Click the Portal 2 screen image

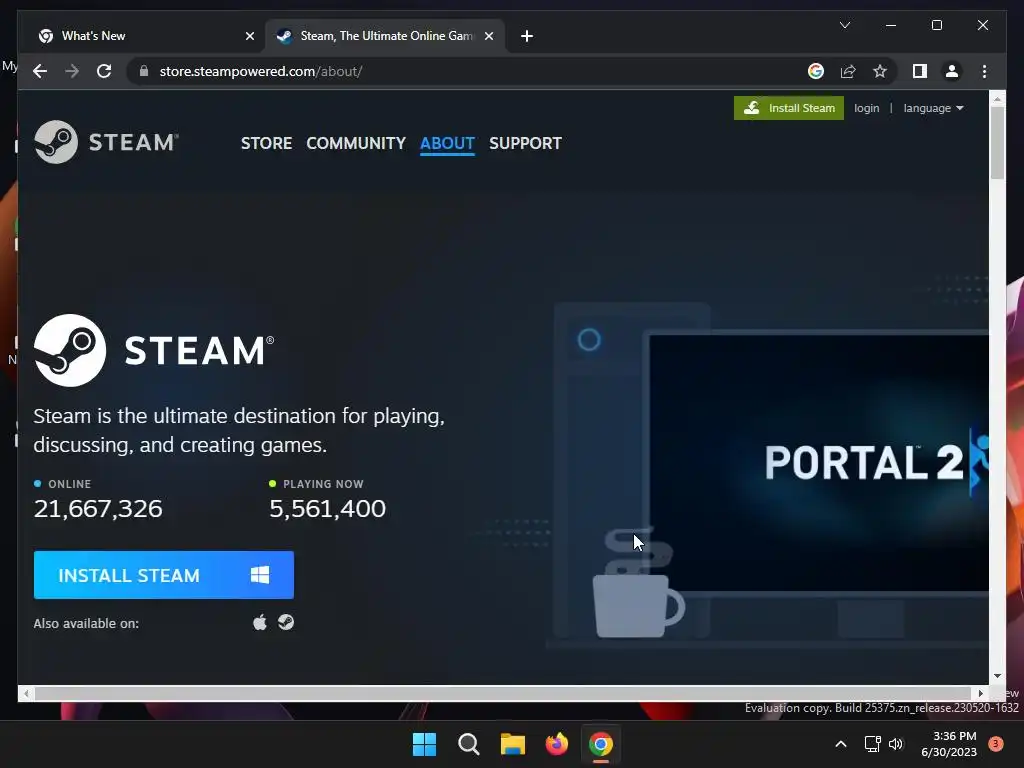pos(819,462)
